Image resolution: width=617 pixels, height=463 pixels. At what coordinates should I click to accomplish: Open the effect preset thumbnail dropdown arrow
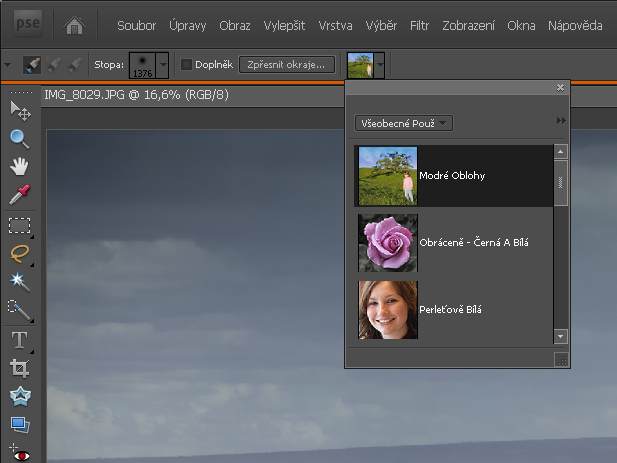380,65
